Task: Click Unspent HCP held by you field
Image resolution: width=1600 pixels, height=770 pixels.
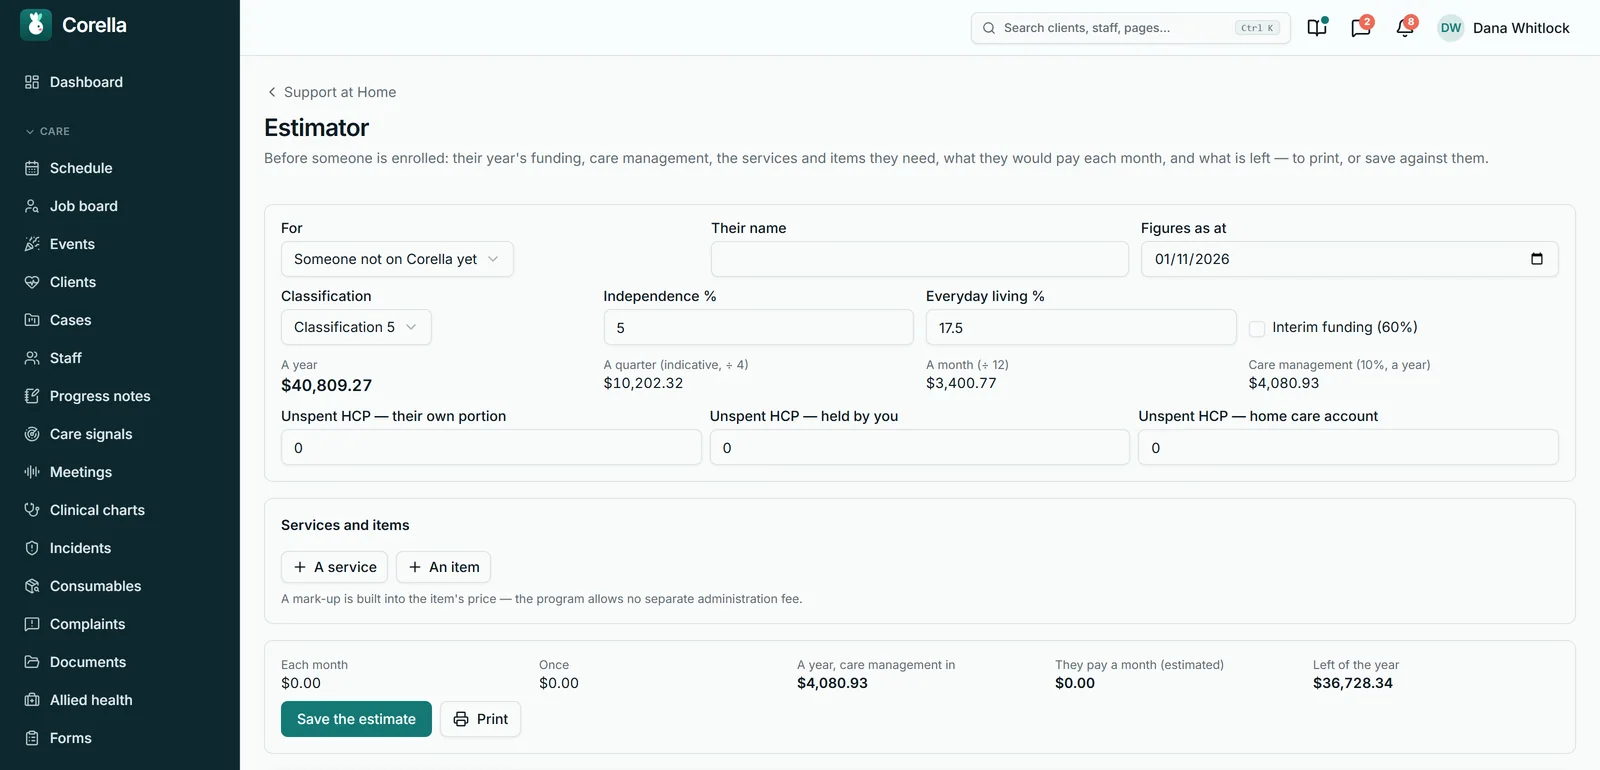Action: point(920,447)
